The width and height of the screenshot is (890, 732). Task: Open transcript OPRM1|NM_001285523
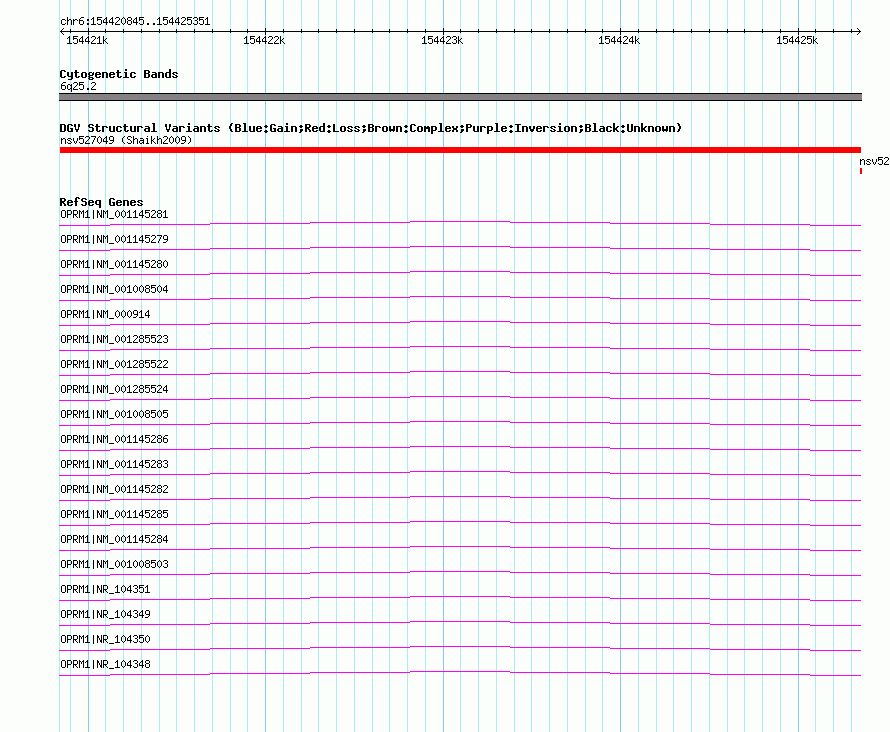click(x=114, y=339)
